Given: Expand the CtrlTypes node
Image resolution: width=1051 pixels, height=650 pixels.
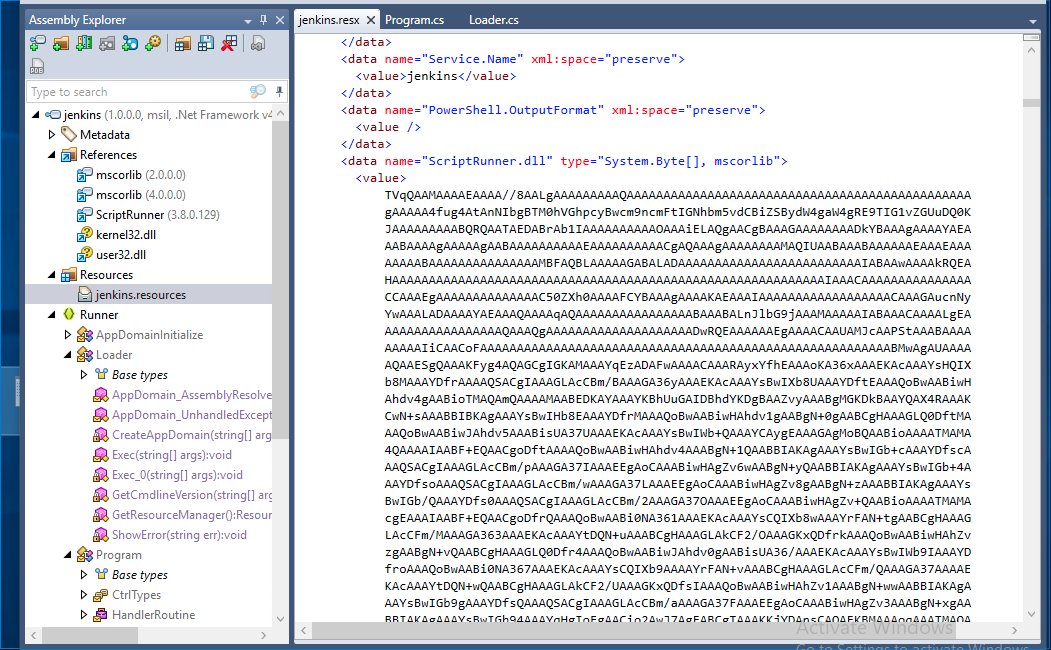Looking at the screenshot, I should tap(84, 595).
